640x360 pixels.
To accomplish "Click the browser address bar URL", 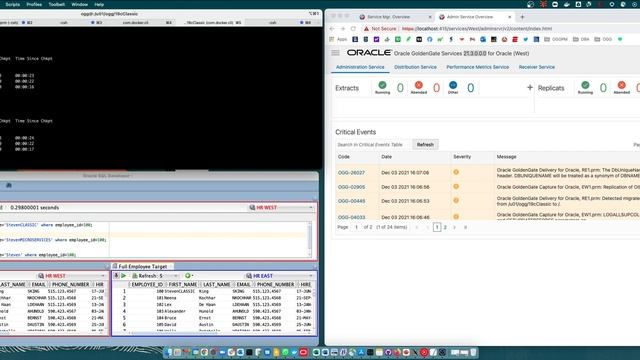I will [x=477, y=29].
